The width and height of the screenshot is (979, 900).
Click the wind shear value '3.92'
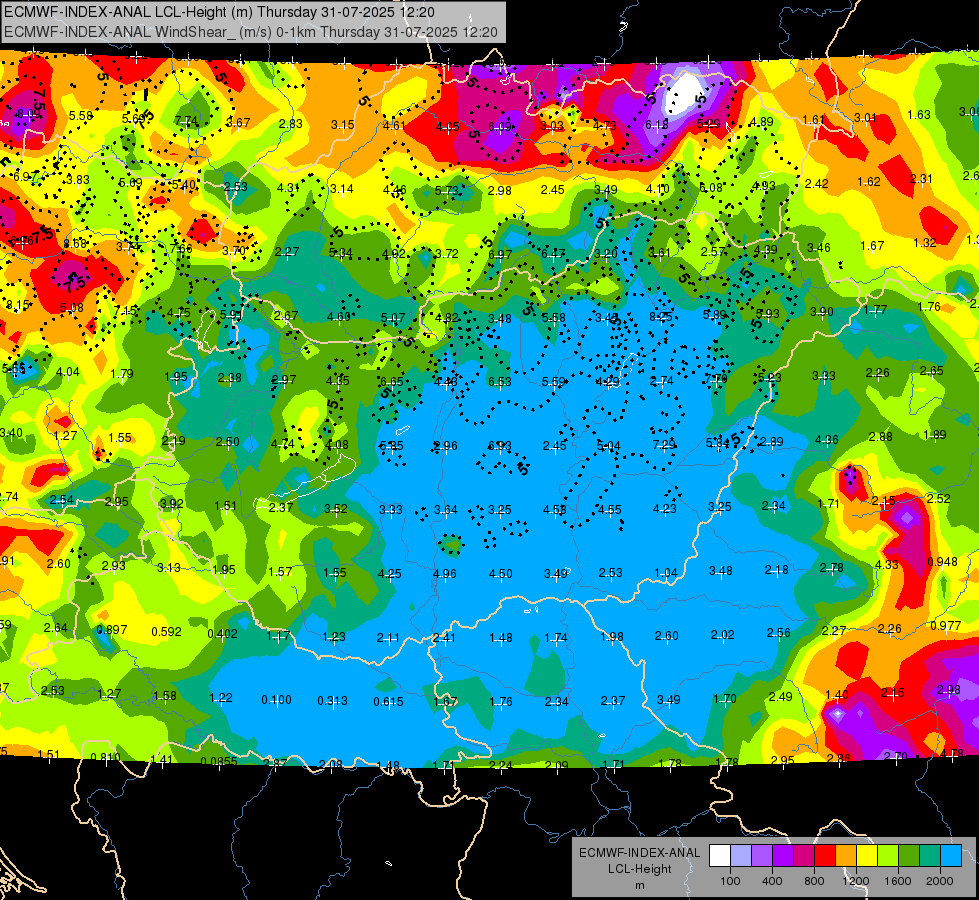pyautogui.click(x=172, y=503)
